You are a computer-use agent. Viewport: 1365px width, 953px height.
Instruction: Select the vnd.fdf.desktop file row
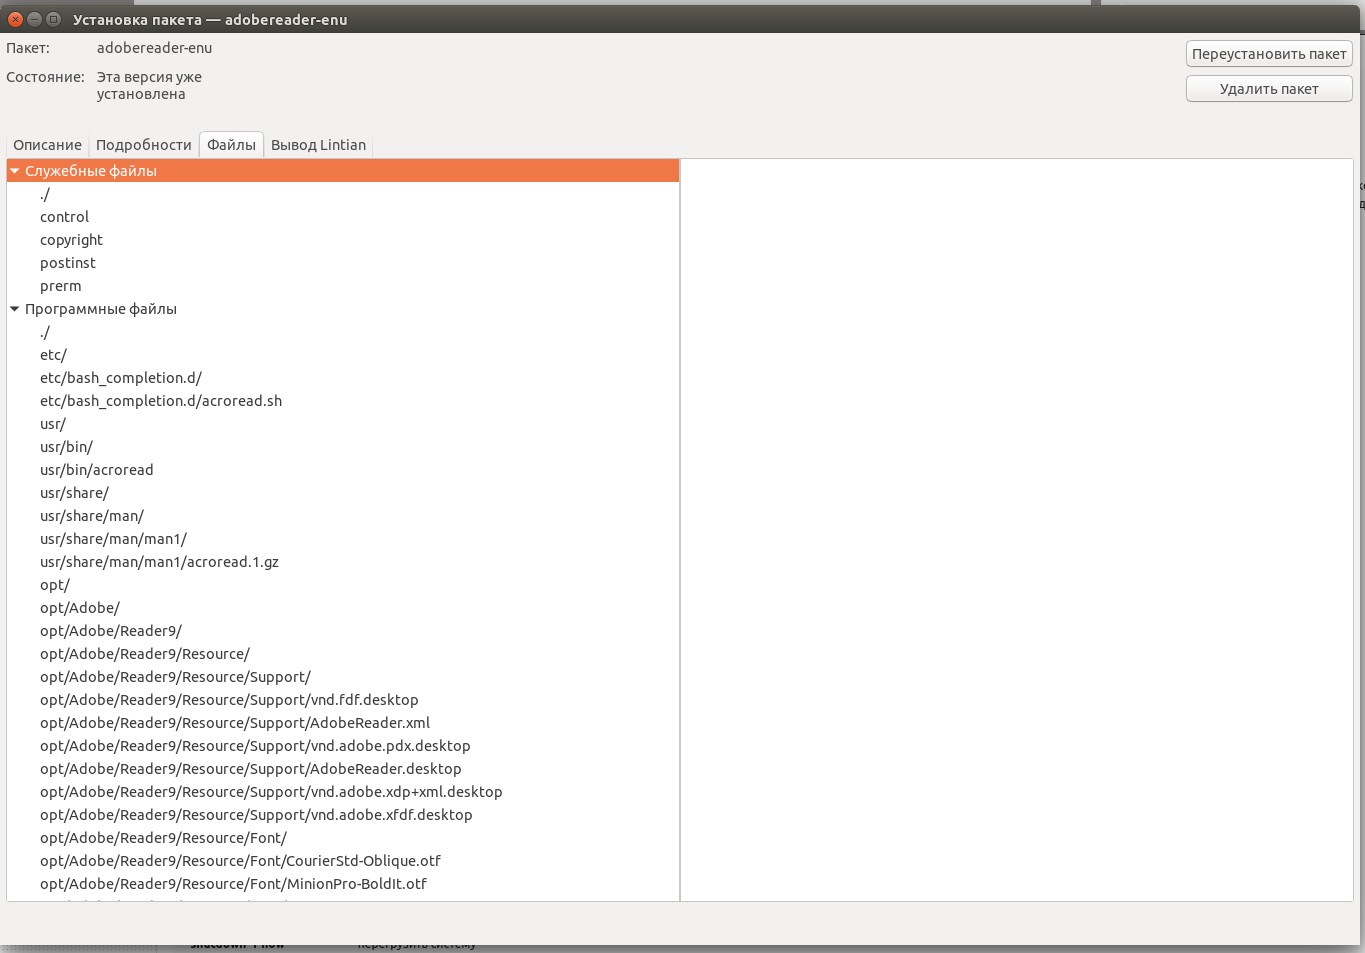click(343, 700)
